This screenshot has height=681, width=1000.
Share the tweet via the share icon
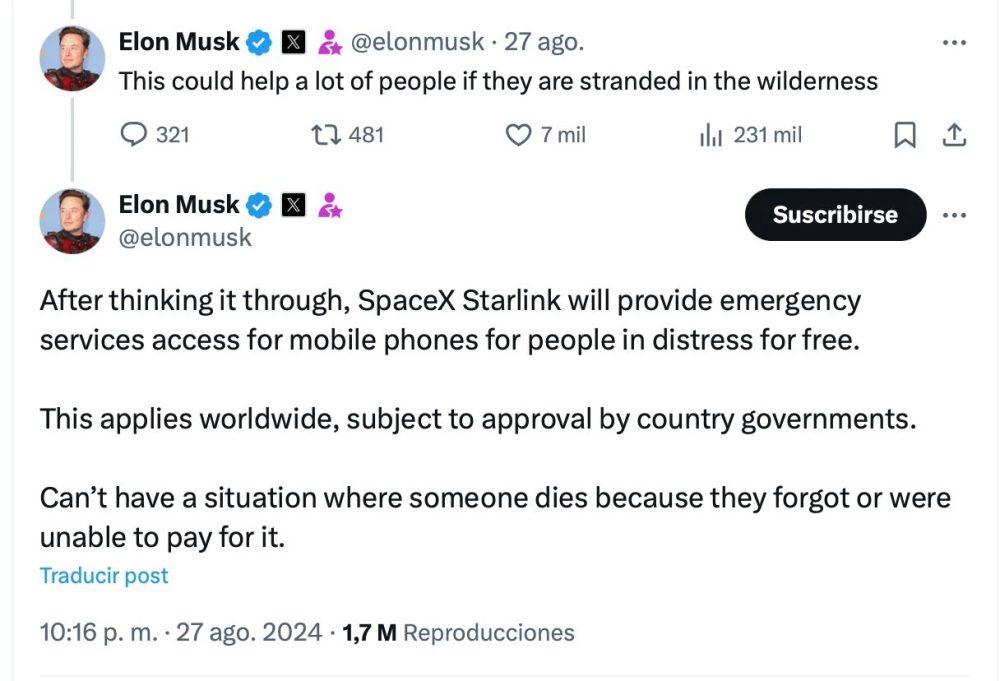[x=956, y=135]
